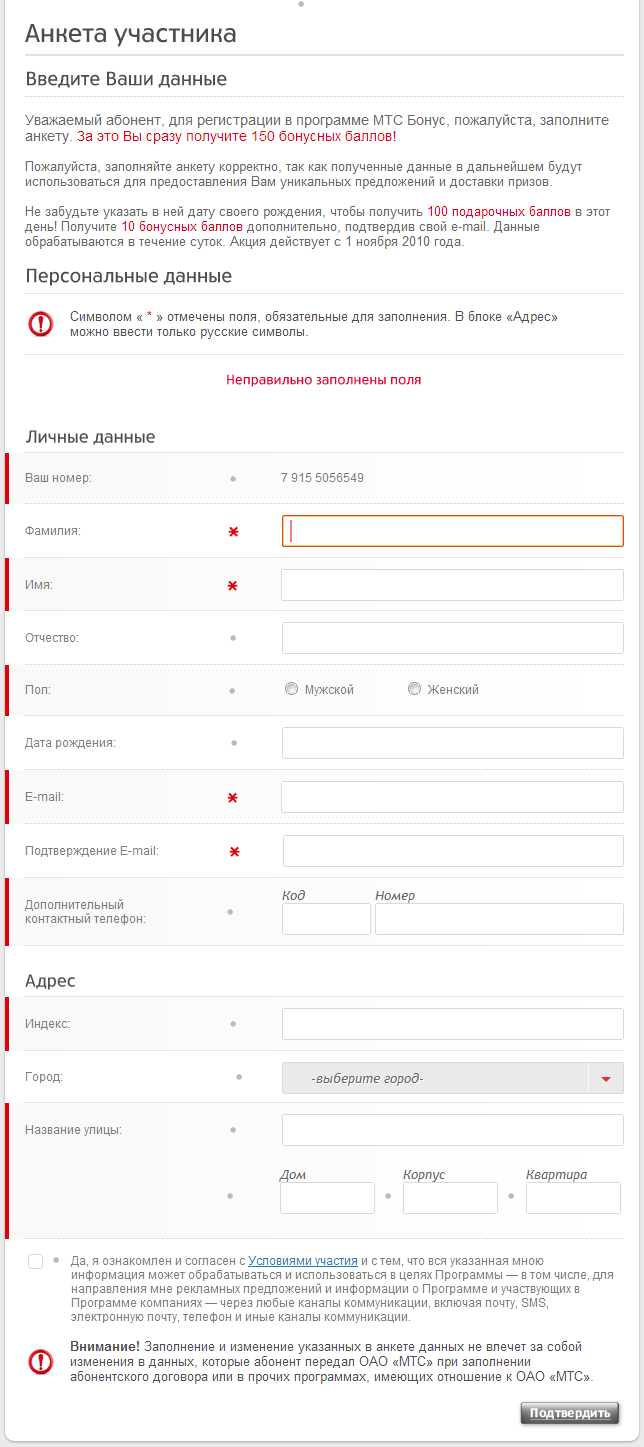644x1447 pixels.
Task: Click the red asterisk next to Фамилия
Action: tap(233, 532)
